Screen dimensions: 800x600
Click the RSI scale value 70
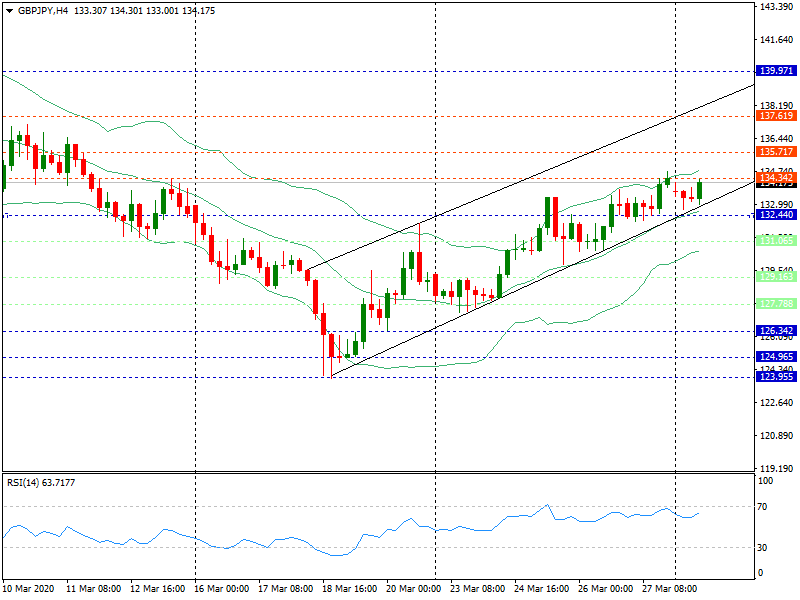762,507
